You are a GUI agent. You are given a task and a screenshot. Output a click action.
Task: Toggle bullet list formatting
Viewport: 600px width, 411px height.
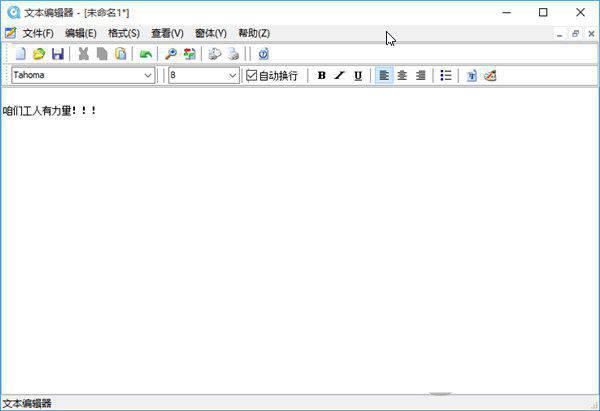coord(446,76)
